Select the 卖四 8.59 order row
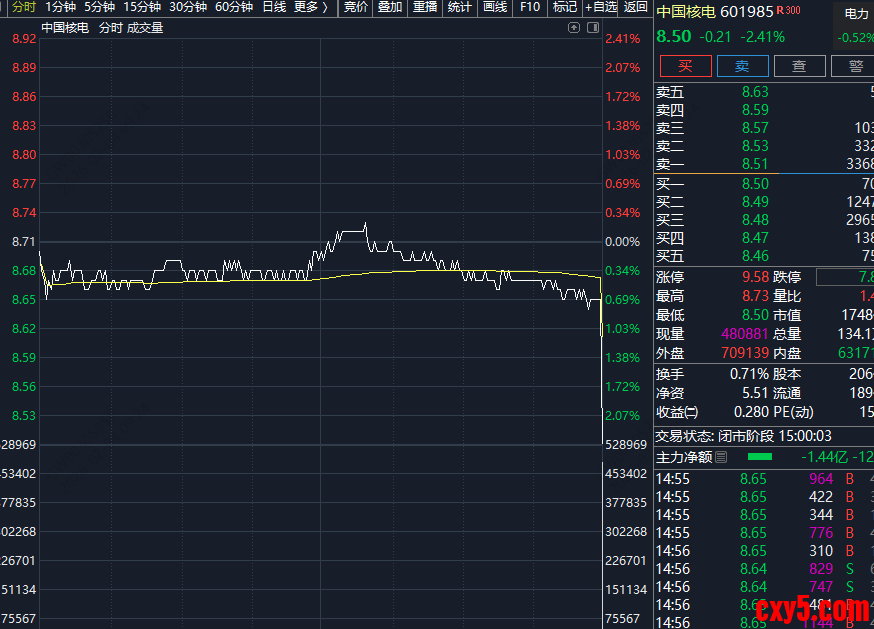This screenshot has width=874, height=629. pos(764,110)
